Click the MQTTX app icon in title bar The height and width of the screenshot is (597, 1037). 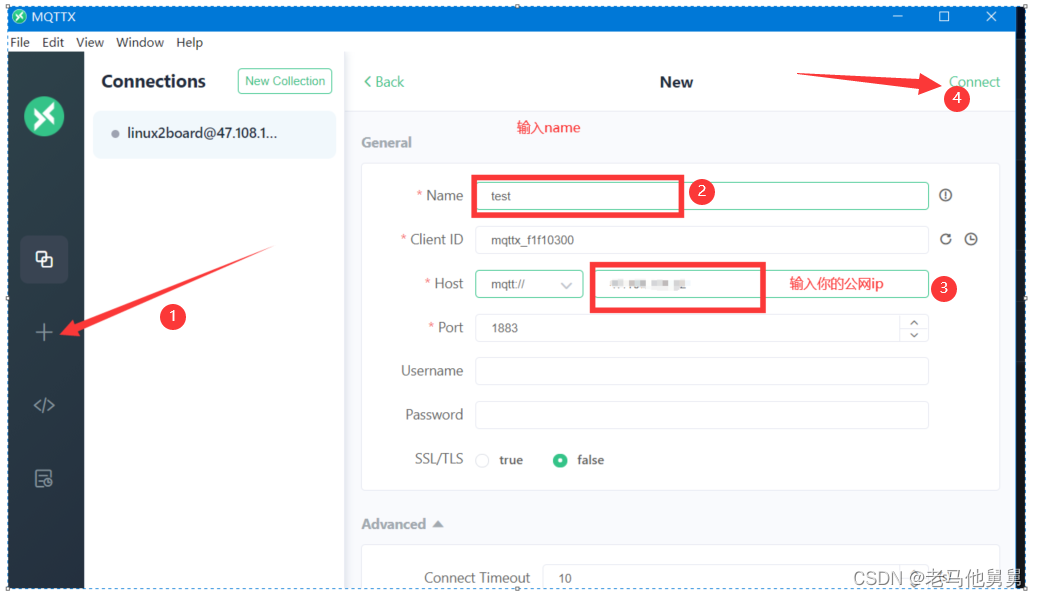coord(20,17)
